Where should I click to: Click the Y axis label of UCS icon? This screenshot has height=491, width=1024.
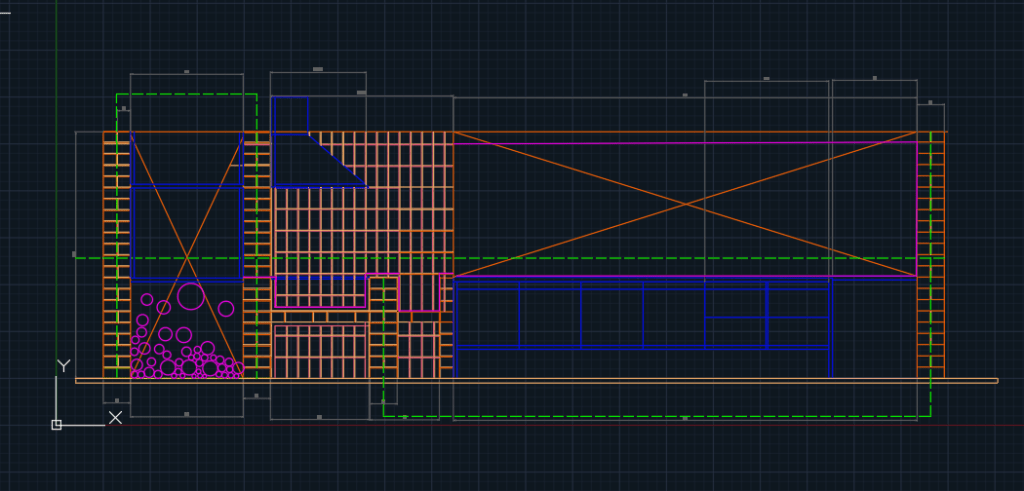tap(63, 366)
